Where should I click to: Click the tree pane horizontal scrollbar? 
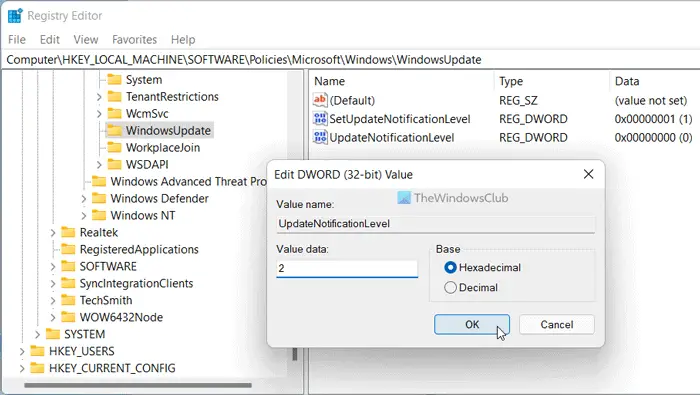tap(138, 385)
